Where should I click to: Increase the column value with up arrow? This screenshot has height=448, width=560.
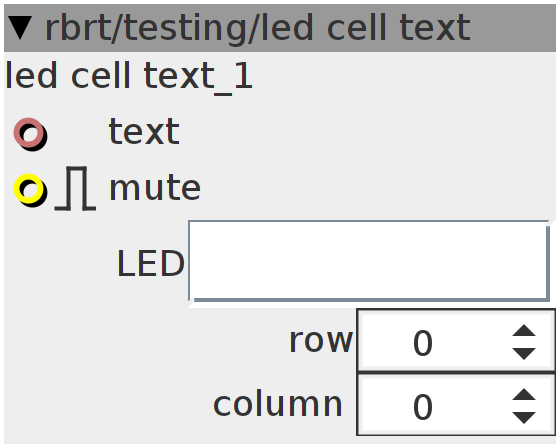524,394
